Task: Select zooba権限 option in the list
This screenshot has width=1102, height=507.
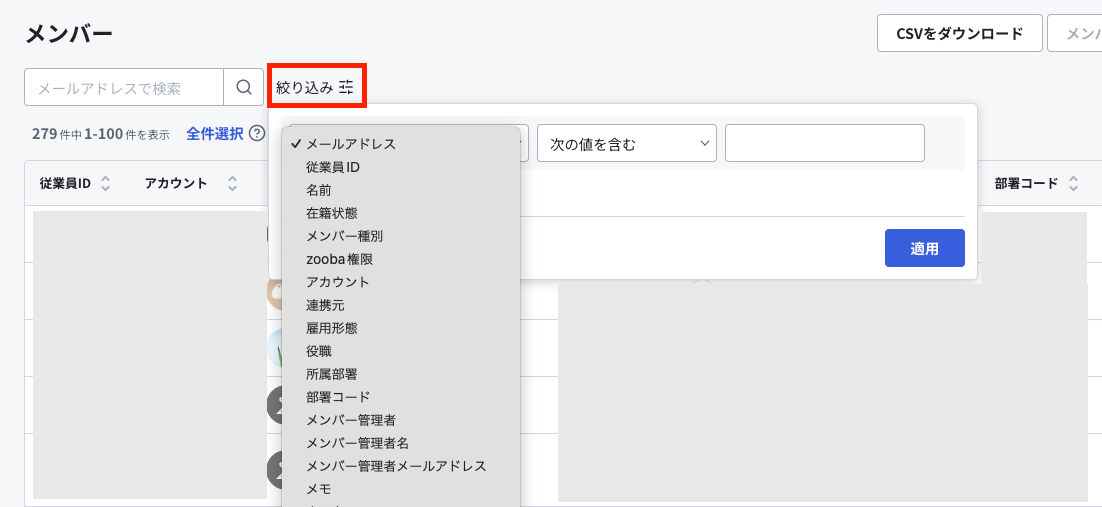Action: click(x=401, y=259)
